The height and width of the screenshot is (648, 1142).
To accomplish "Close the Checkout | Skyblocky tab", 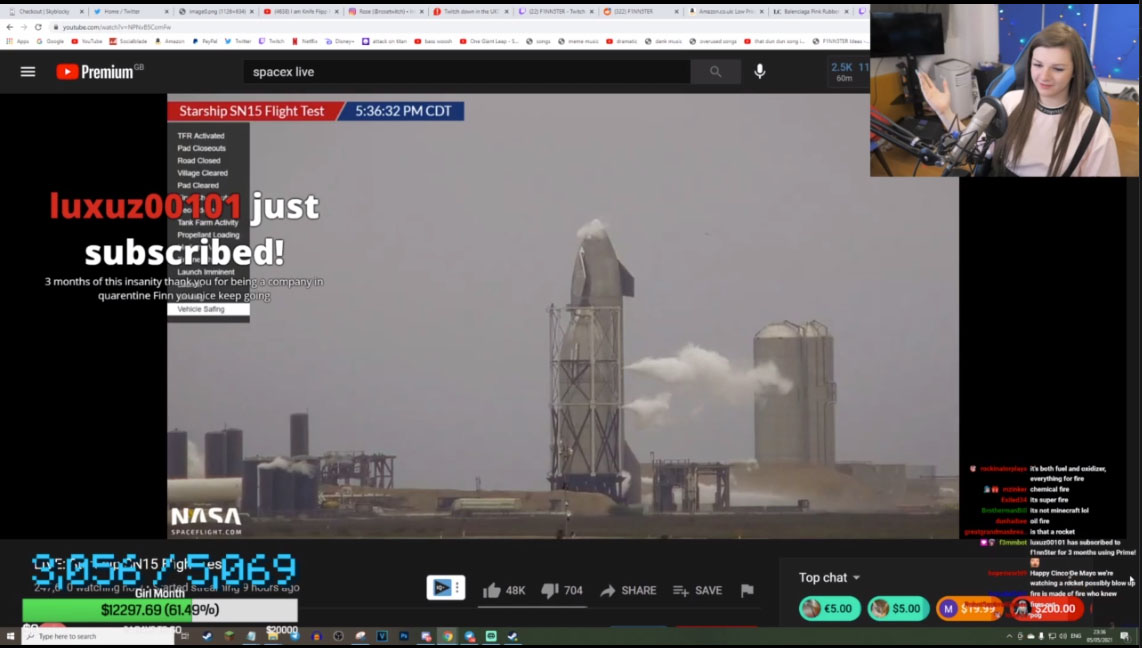I will [82, 12].
